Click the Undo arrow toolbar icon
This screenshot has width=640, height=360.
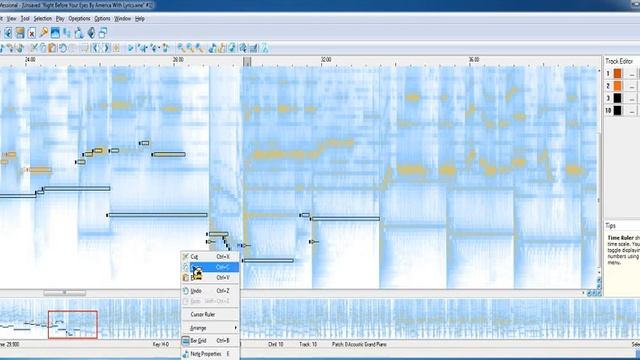coord(62,48)
